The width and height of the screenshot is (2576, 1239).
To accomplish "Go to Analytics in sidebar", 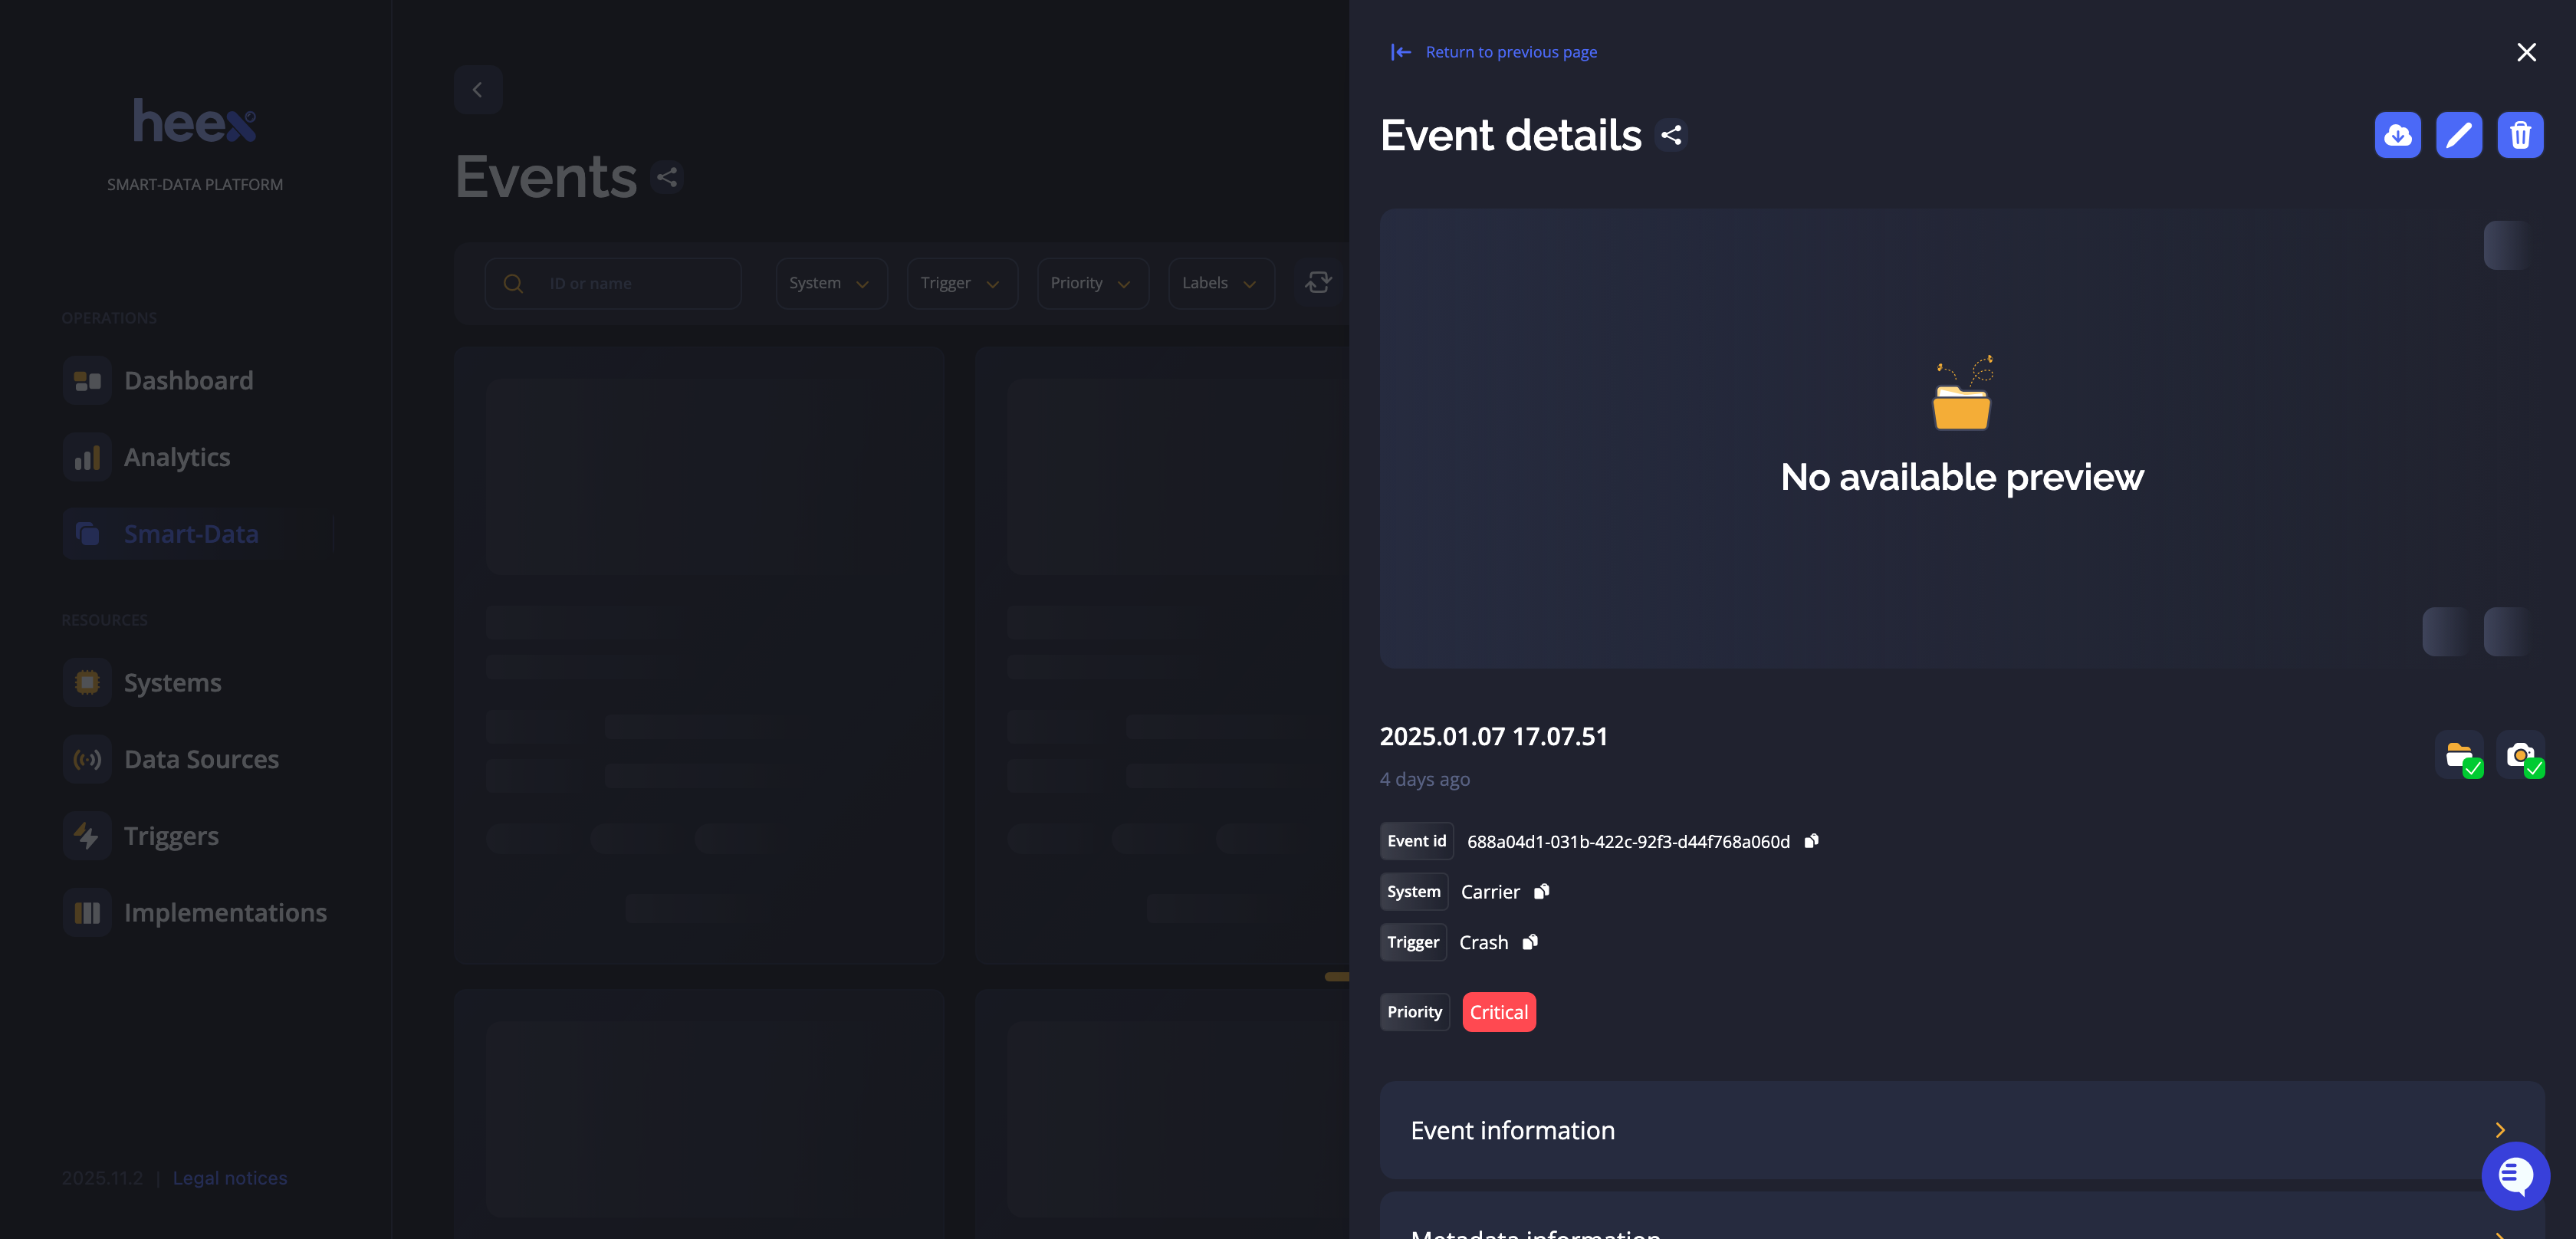I will (x=177, y=457).
